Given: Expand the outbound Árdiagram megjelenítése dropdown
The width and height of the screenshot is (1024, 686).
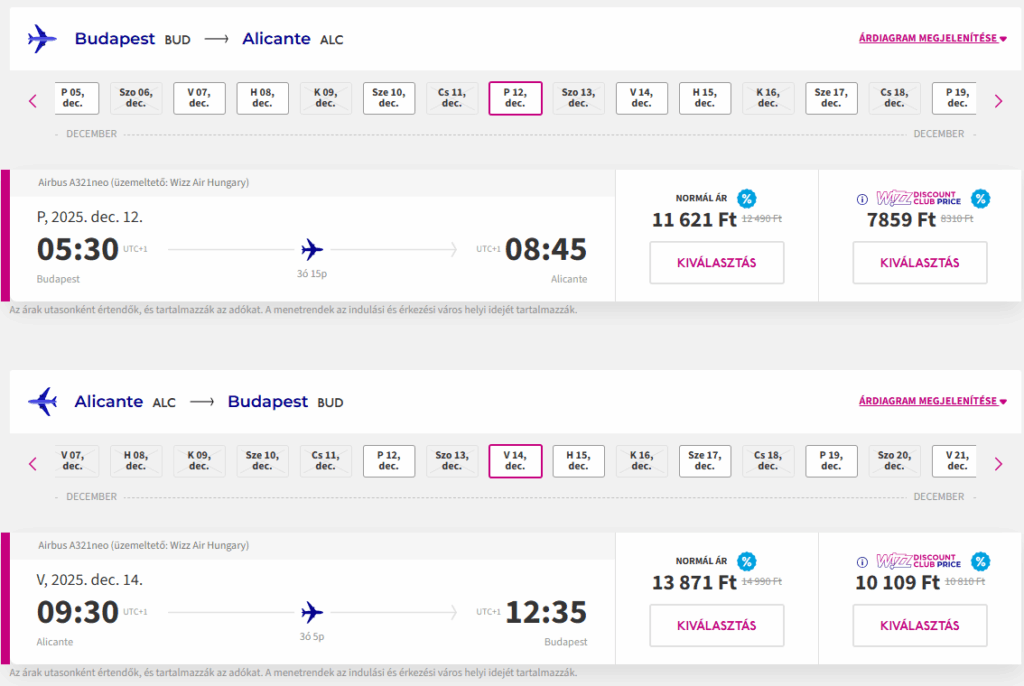Looking at the screenshot, I should click(933, 38).
